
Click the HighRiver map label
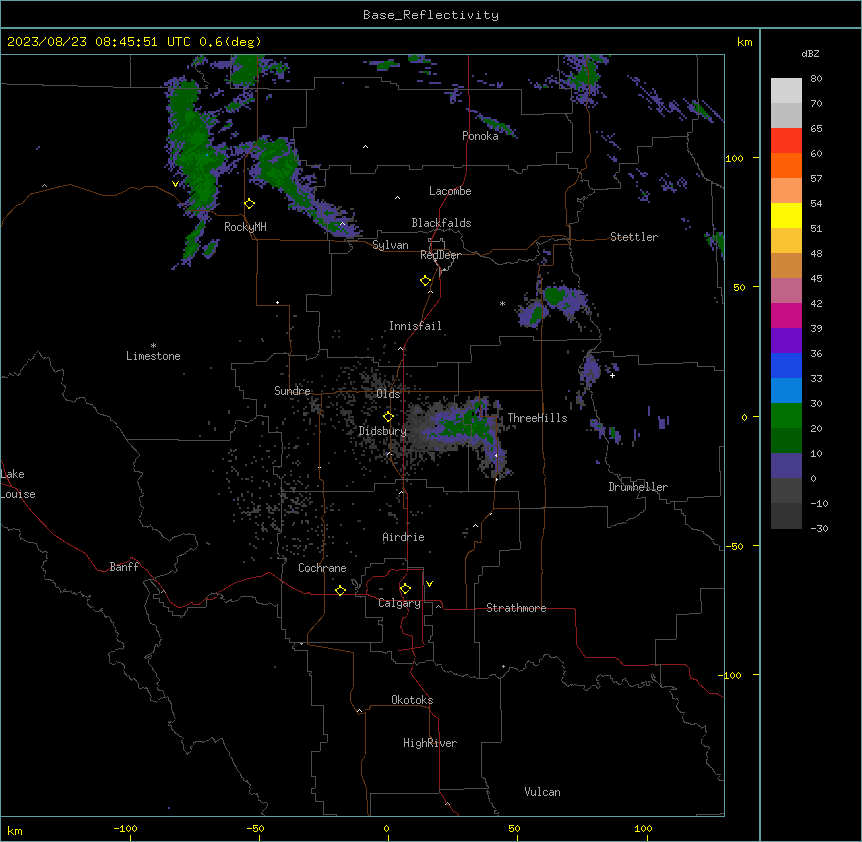(x=430, y=743)
